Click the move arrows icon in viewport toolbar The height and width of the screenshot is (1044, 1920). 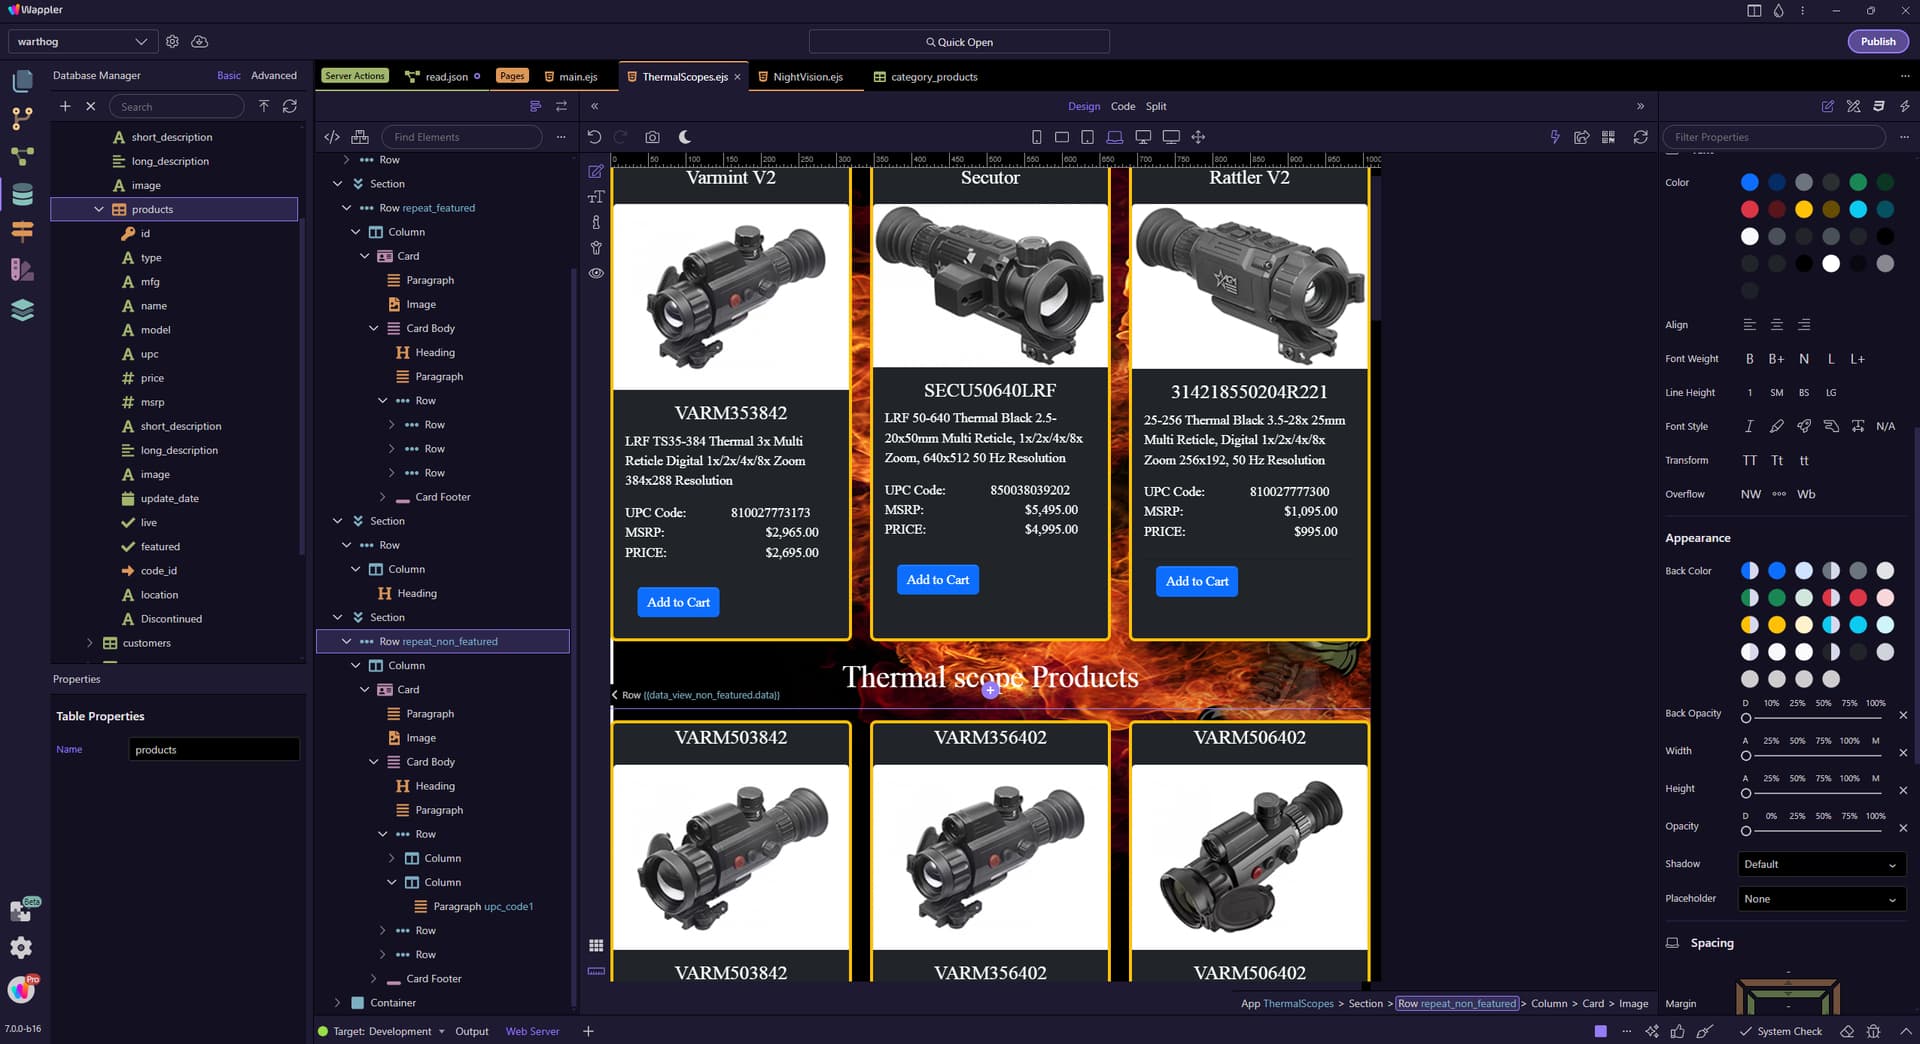(1198, 137)
